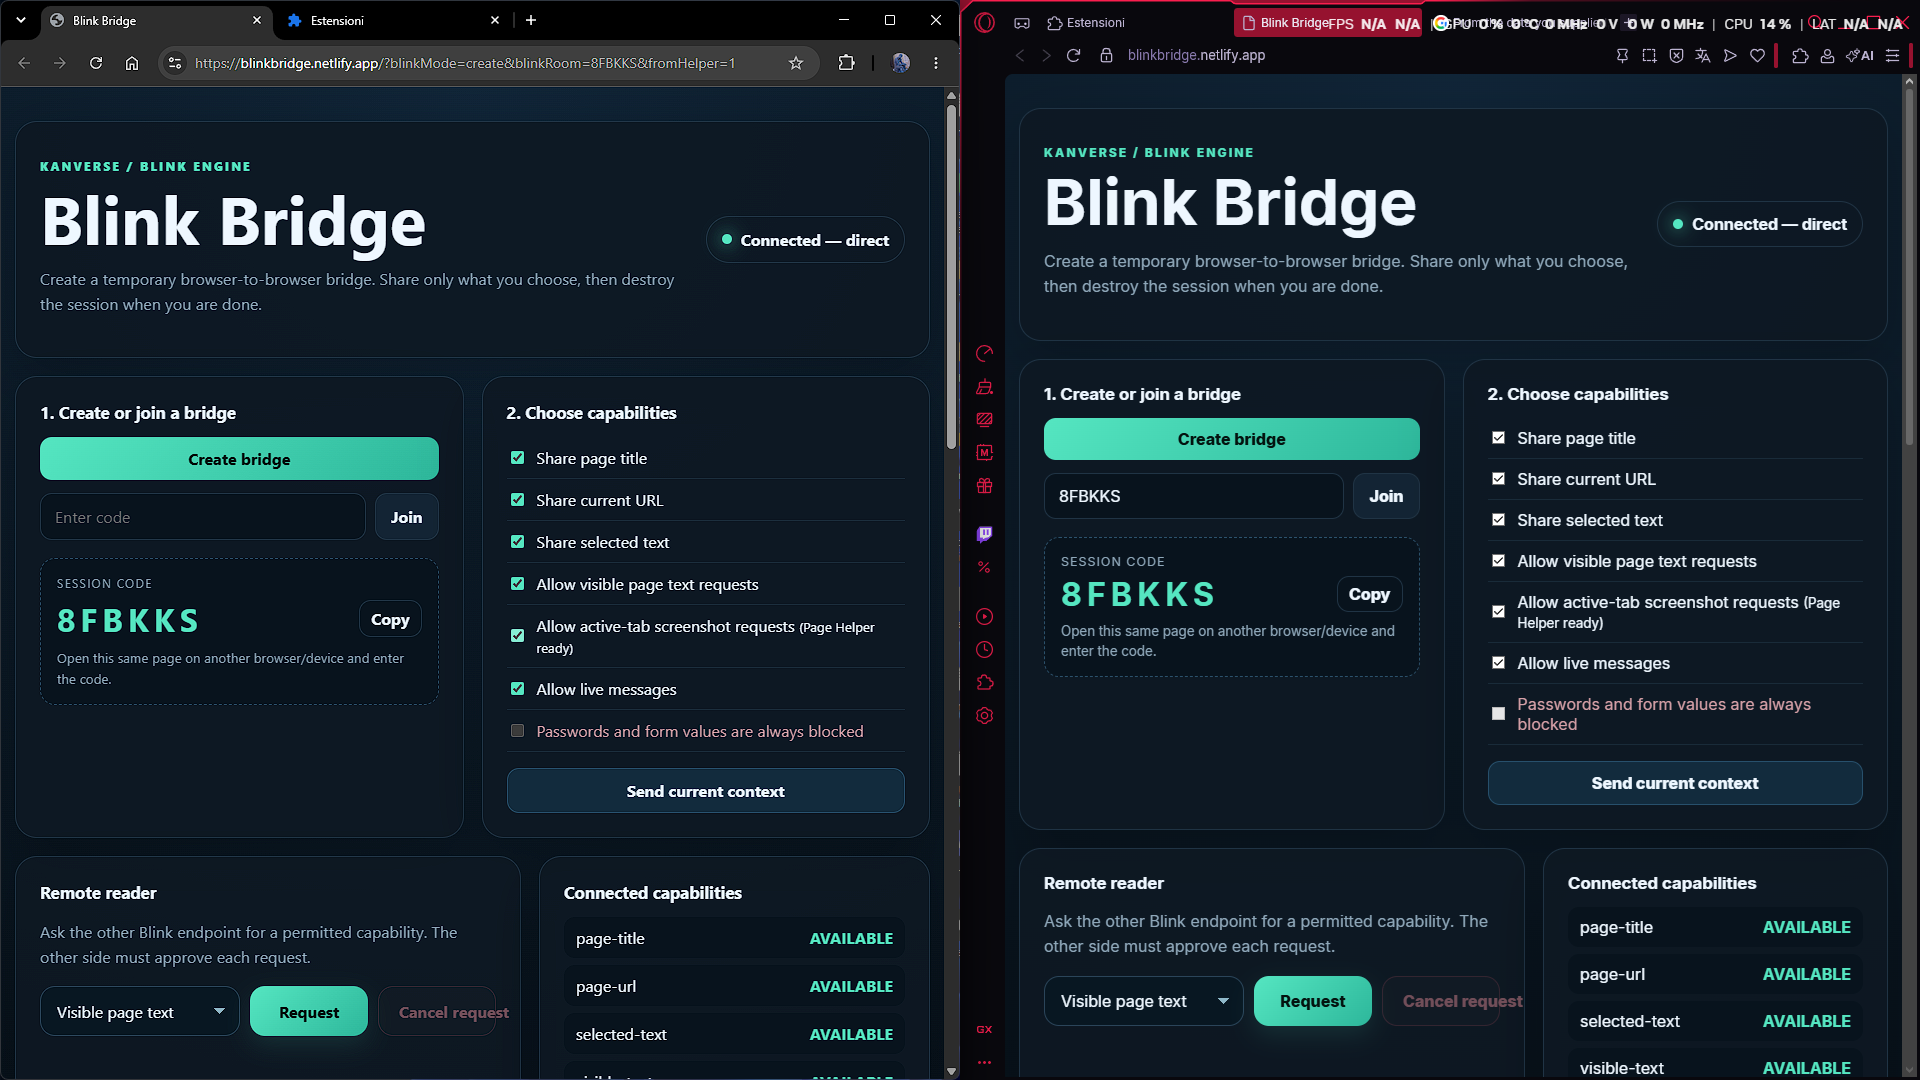Open Chrome three-dot menu

936,63
